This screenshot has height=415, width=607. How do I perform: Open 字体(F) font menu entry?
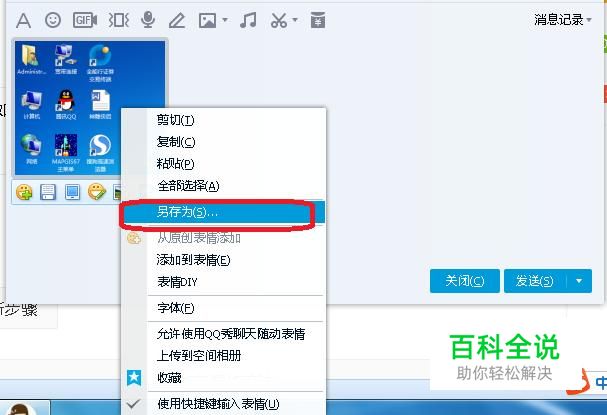point(223,308)
